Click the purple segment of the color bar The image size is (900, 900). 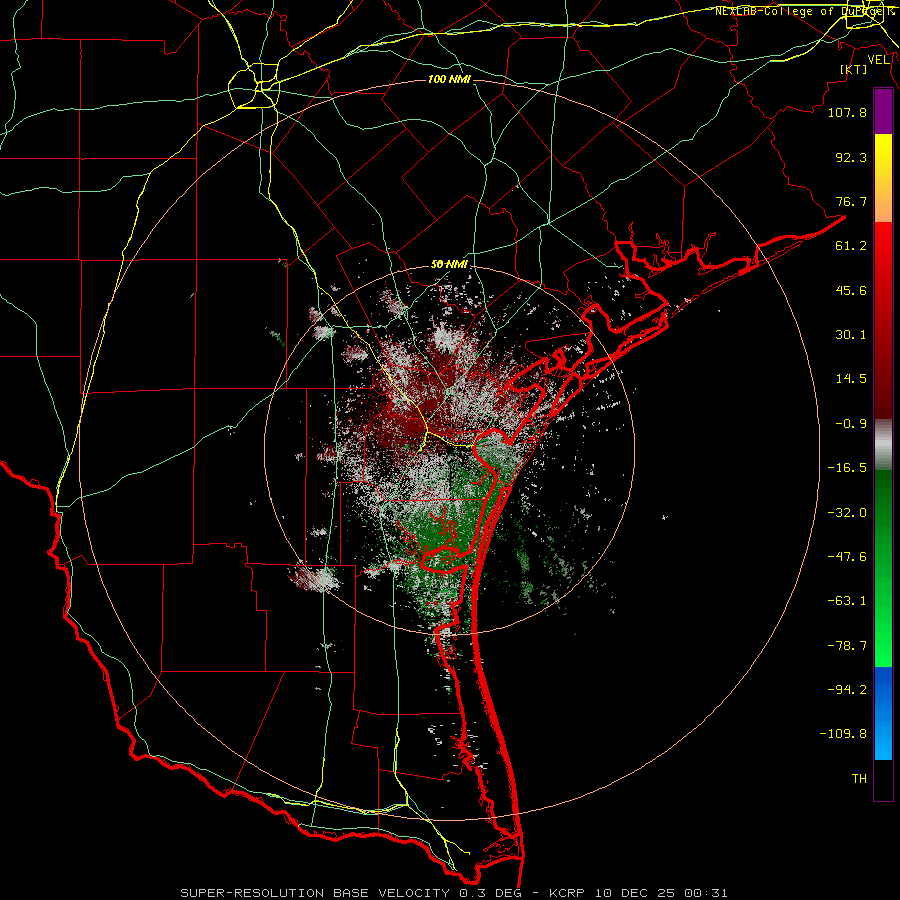click(x=883, y=111)
